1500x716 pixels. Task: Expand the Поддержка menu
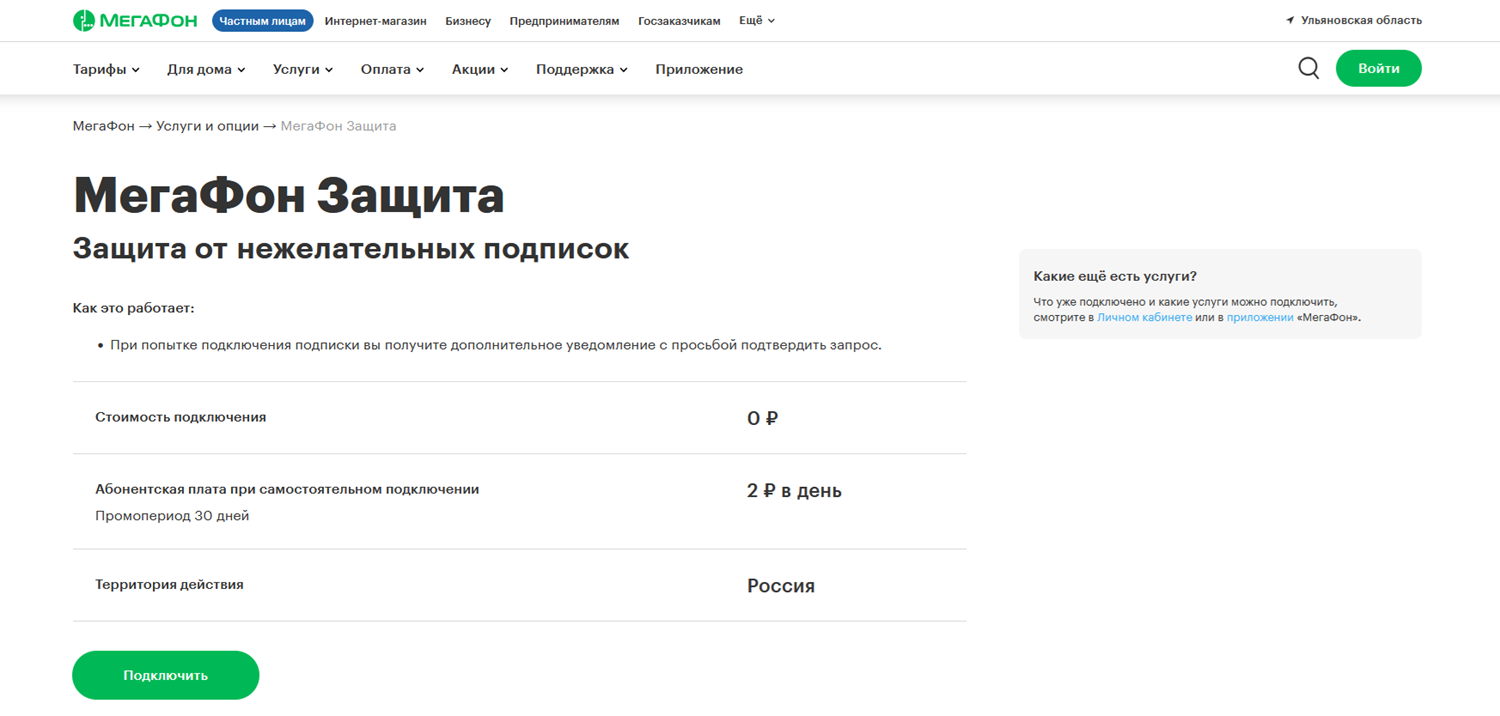coord(582,69)
